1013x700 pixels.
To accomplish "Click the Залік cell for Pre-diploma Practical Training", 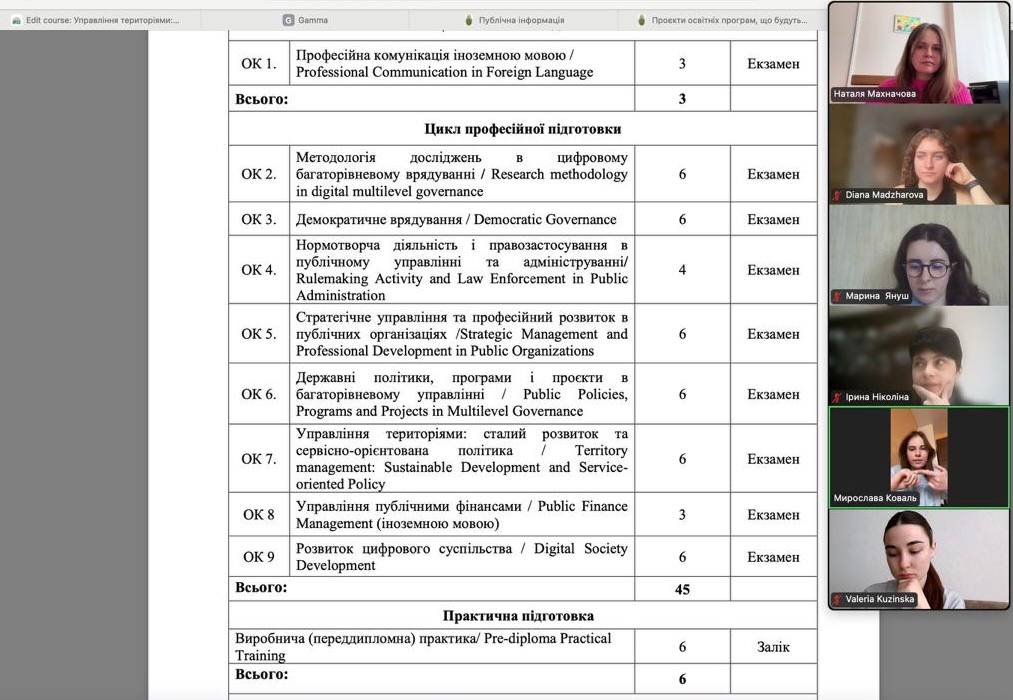I will point(773,647).
